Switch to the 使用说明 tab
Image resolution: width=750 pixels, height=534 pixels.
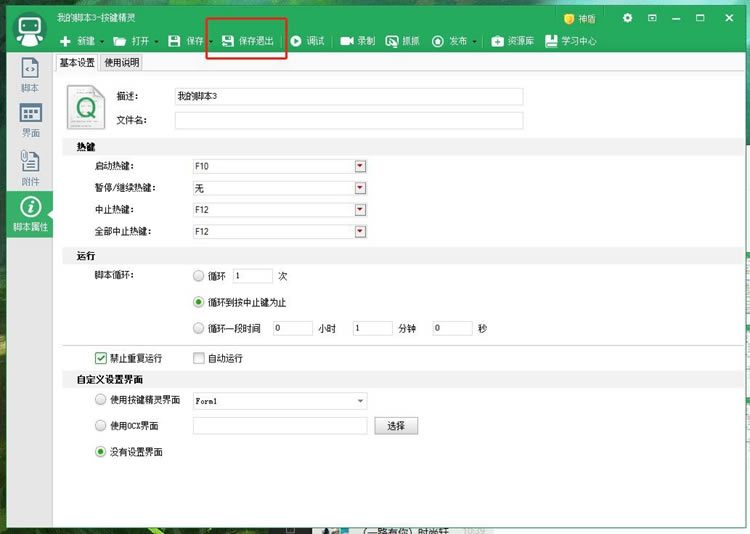click(x=122, y=63)
